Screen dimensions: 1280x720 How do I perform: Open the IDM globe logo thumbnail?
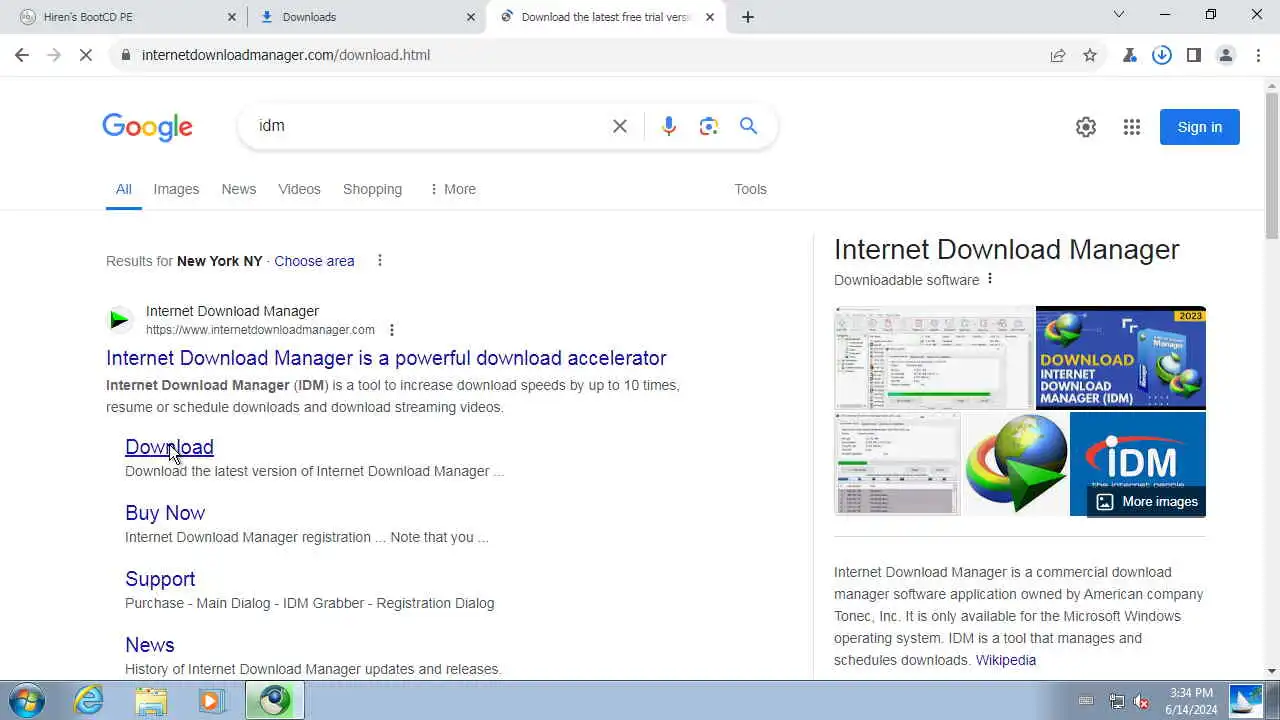point(1015,464)
